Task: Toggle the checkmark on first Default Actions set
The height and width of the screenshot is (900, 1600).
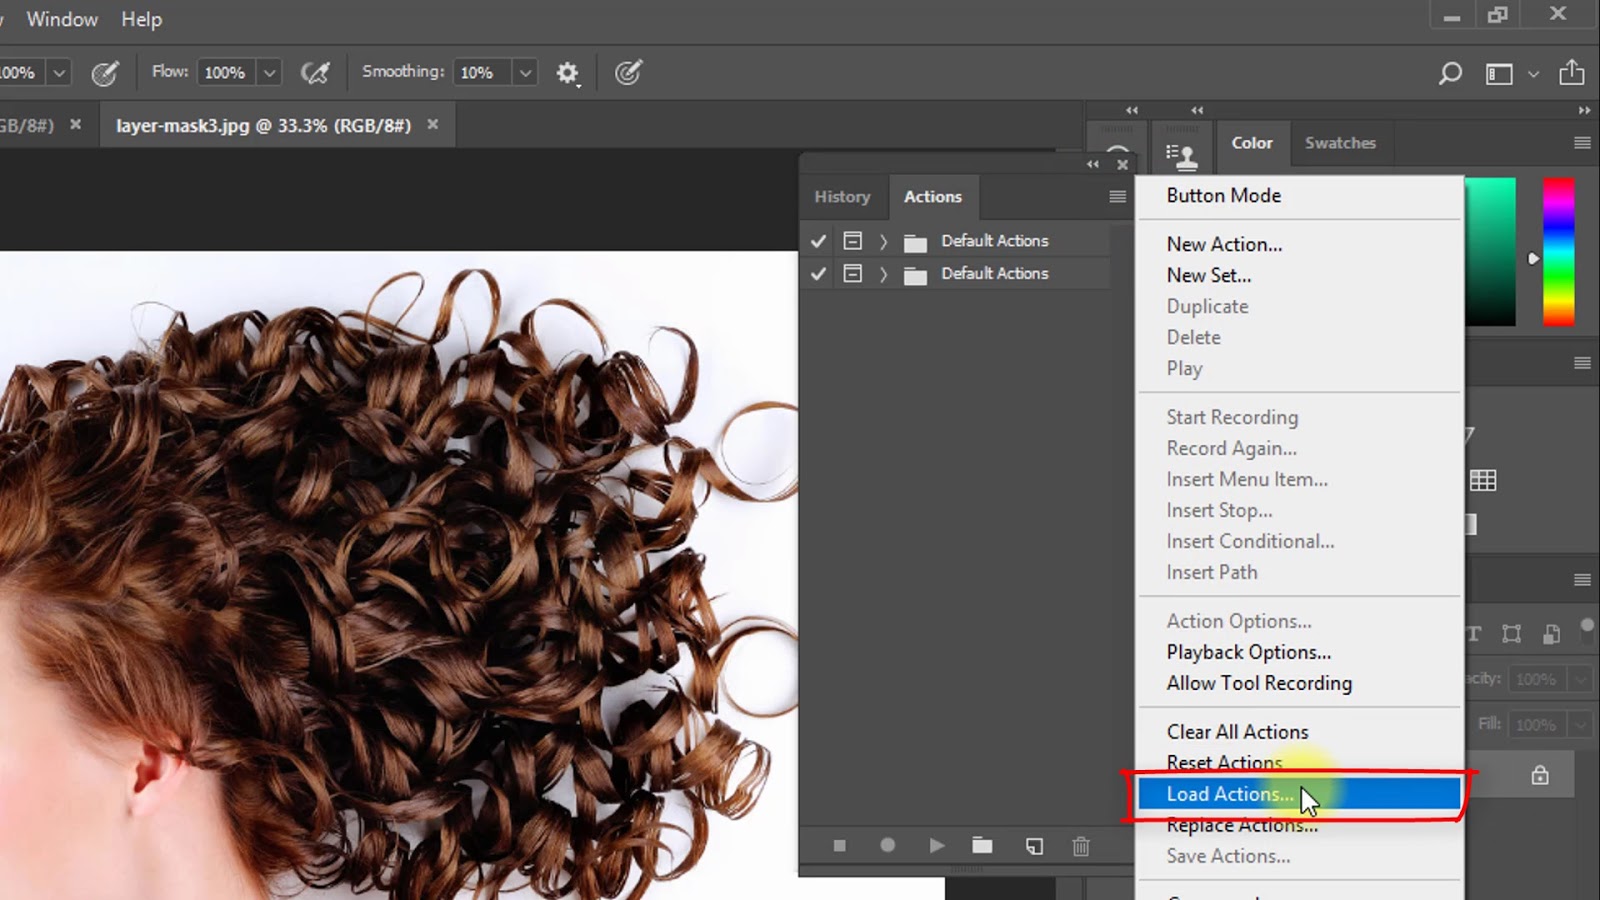Action: pos(818,241)
